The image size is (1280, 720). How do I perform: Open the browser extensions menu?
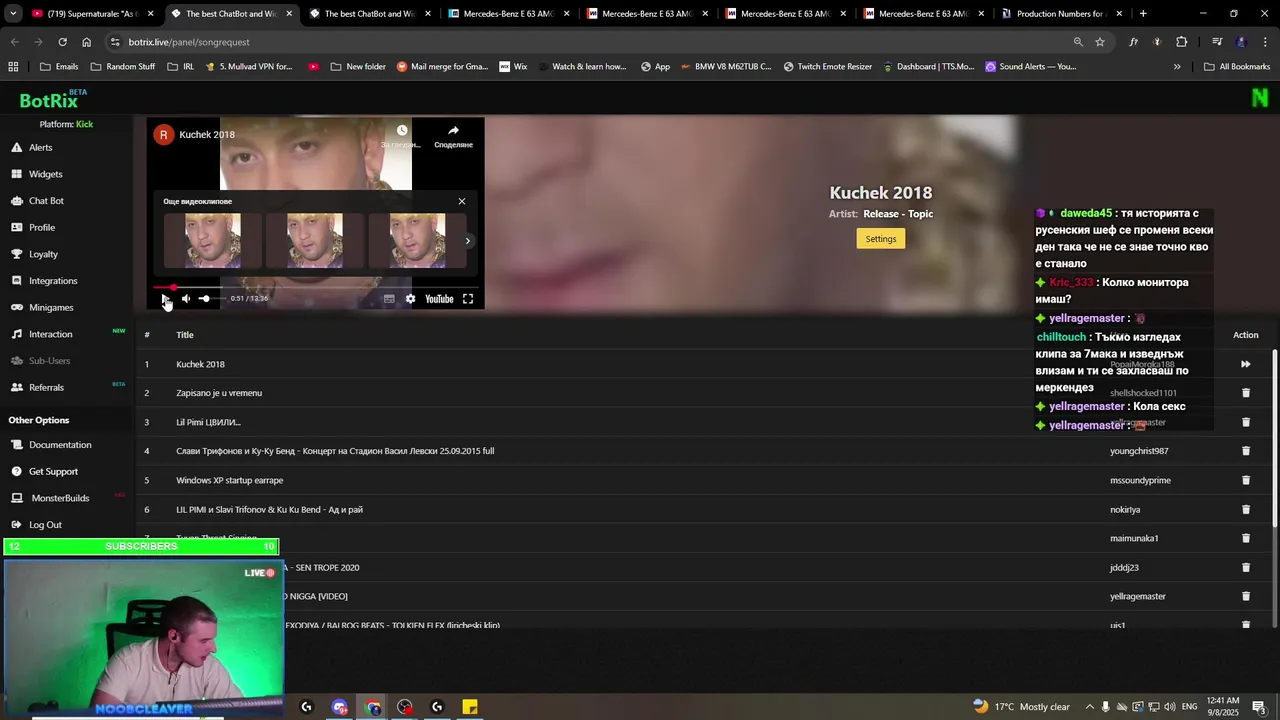[1182, 42]
